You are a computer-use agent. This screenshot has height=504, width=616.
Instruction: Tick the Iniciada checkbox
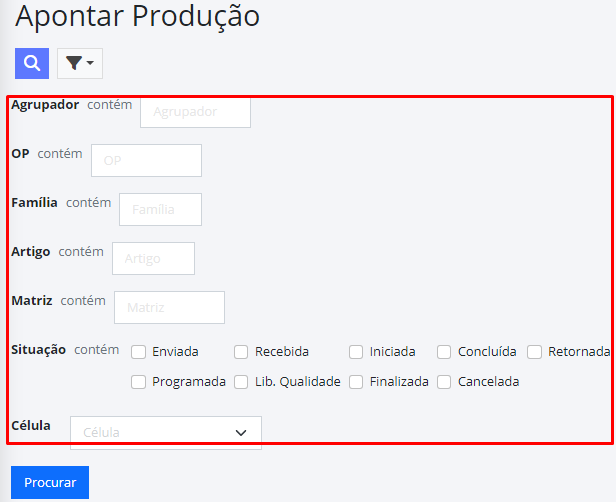[x=356, y=352]
